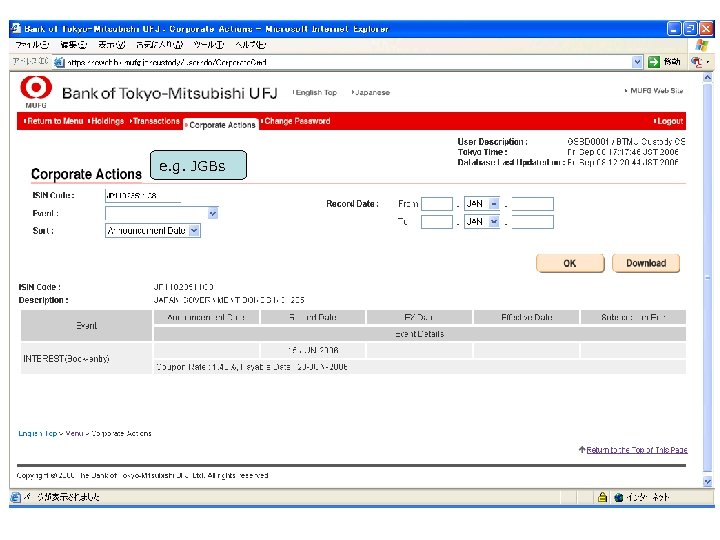Open the address bar URL dropdown
This screenshot has width=720, height=540.
637,62
